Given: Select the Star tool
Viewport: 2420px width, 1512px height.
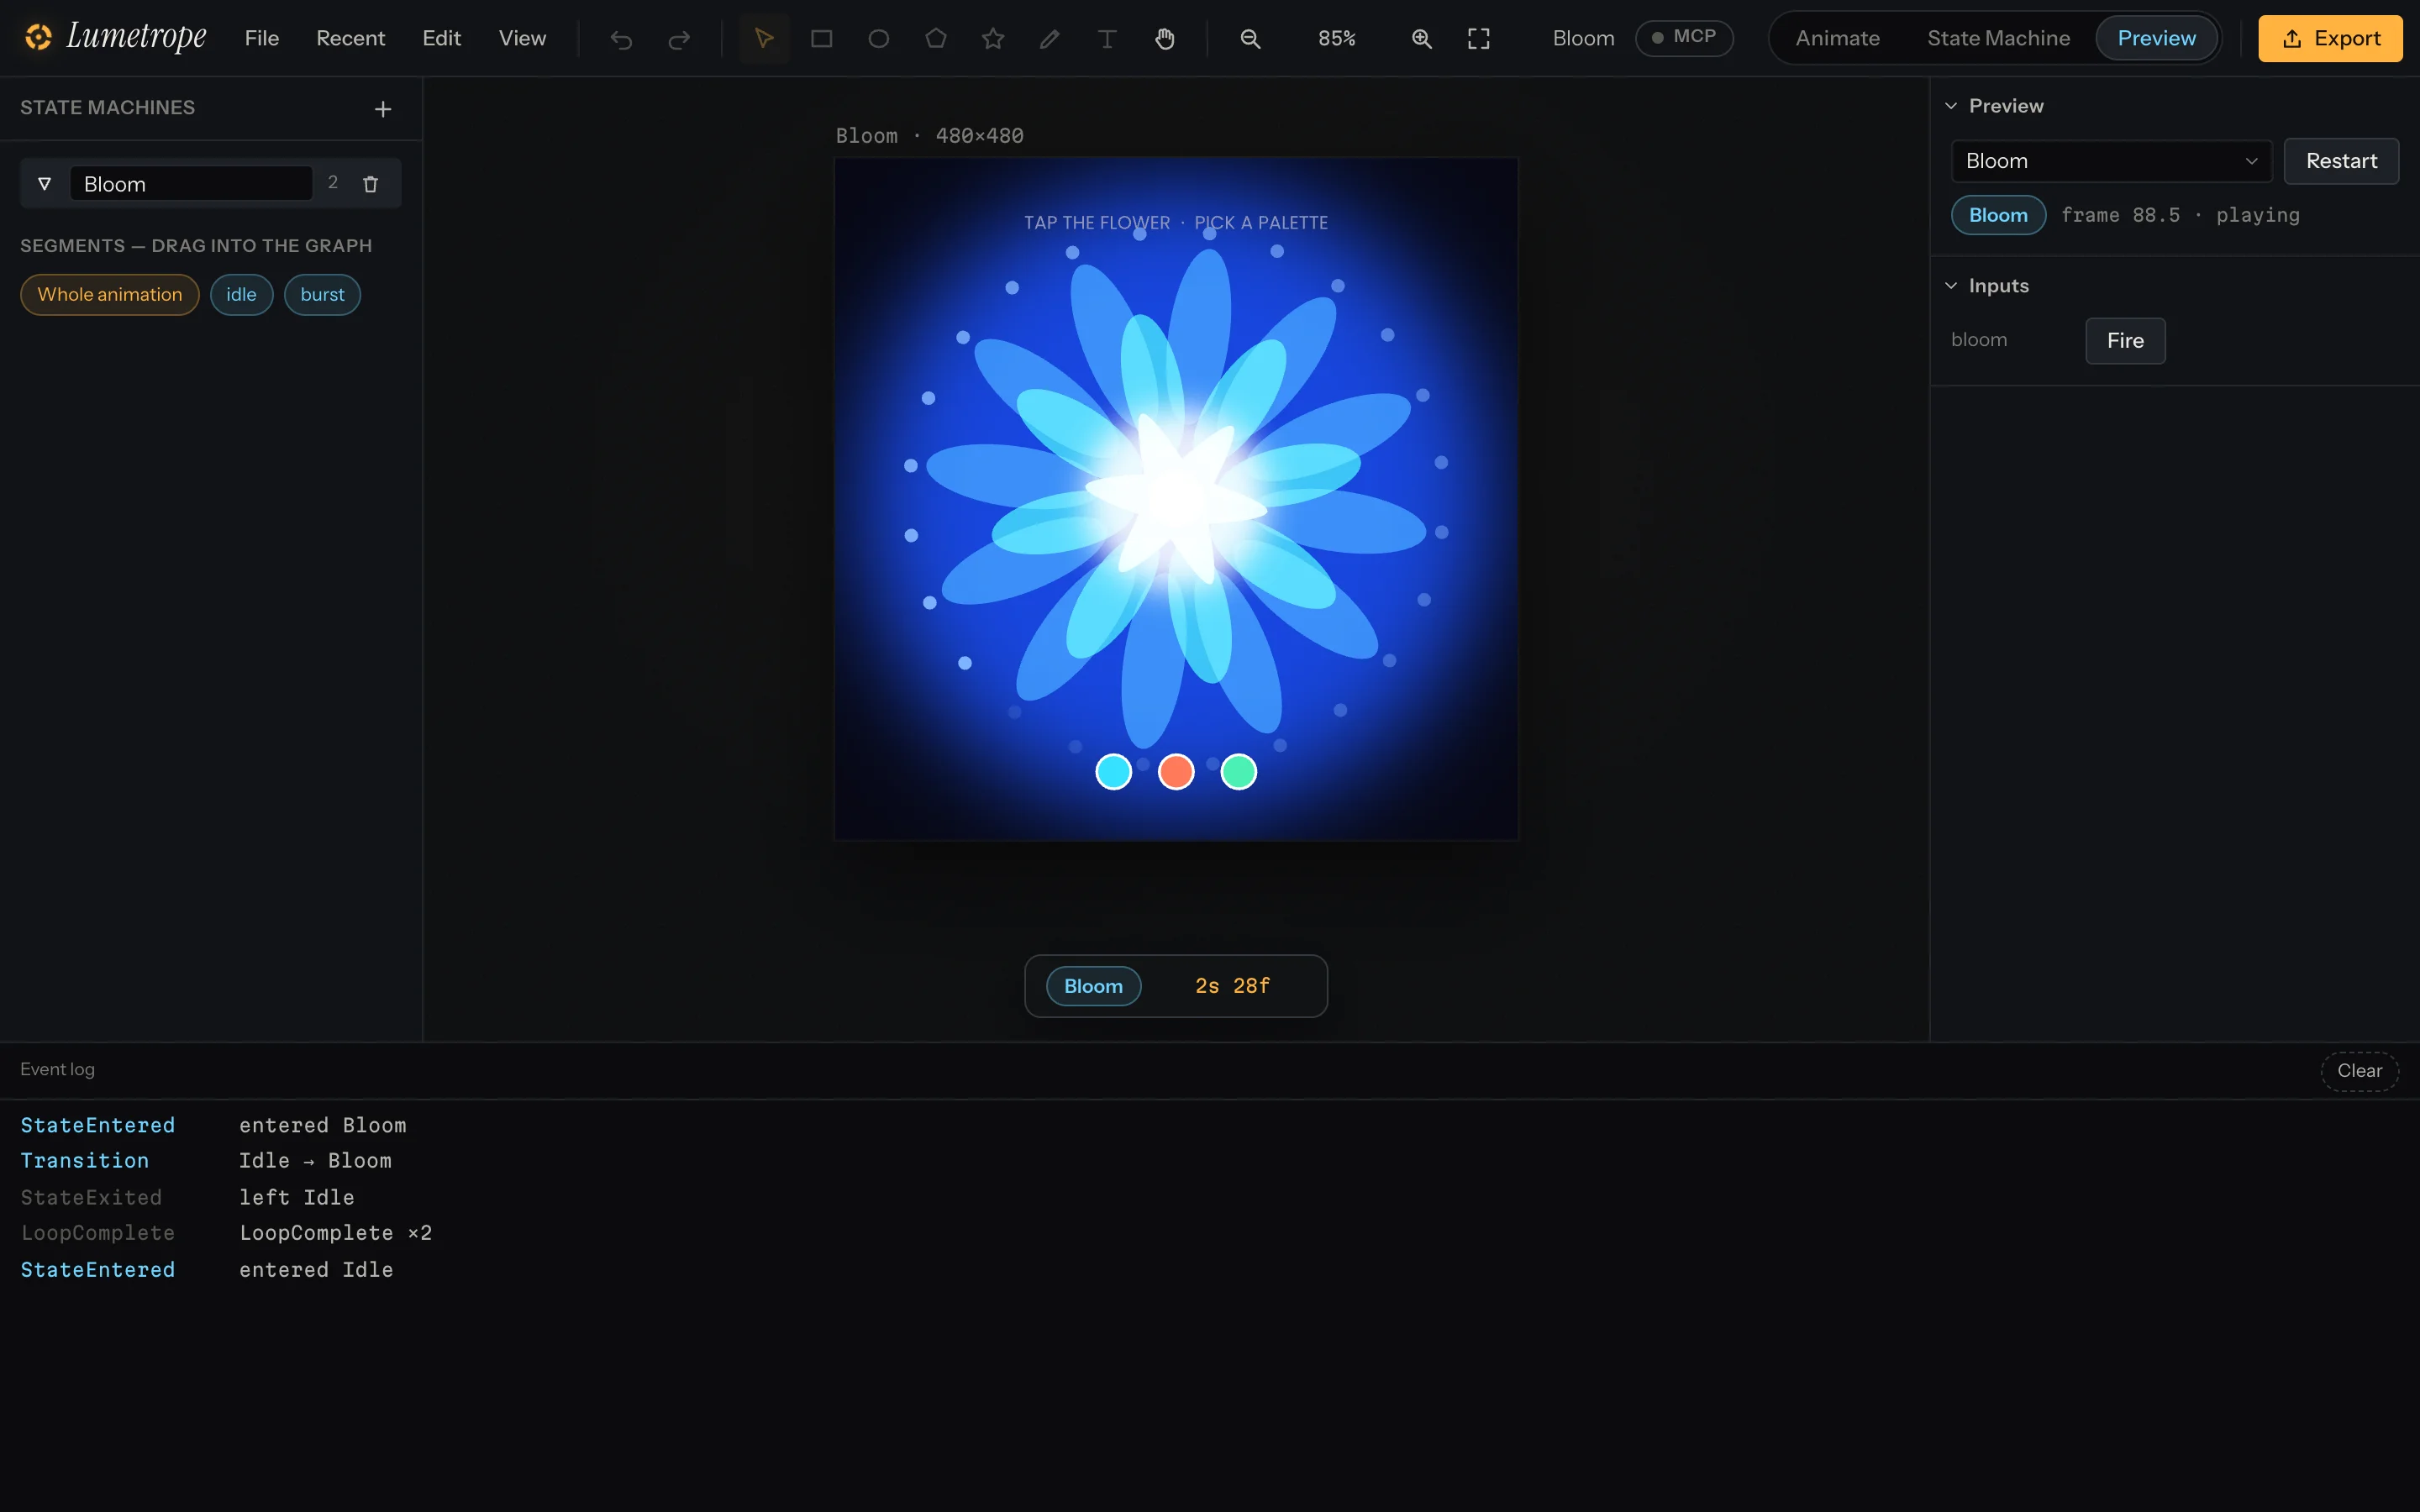Looking at the screenshot, I should (x=993, y=39).
